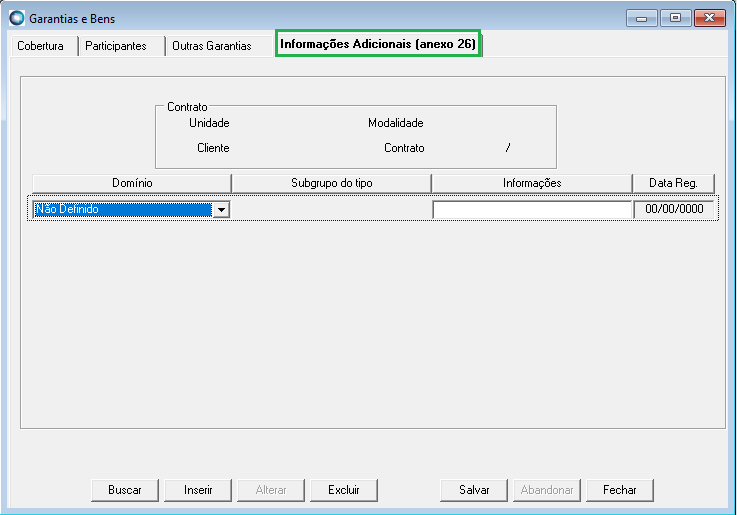Expand the Domínio dropdown arrow
Image resolution: width=737 pixels, height=515 pixels.
(221, 210)
